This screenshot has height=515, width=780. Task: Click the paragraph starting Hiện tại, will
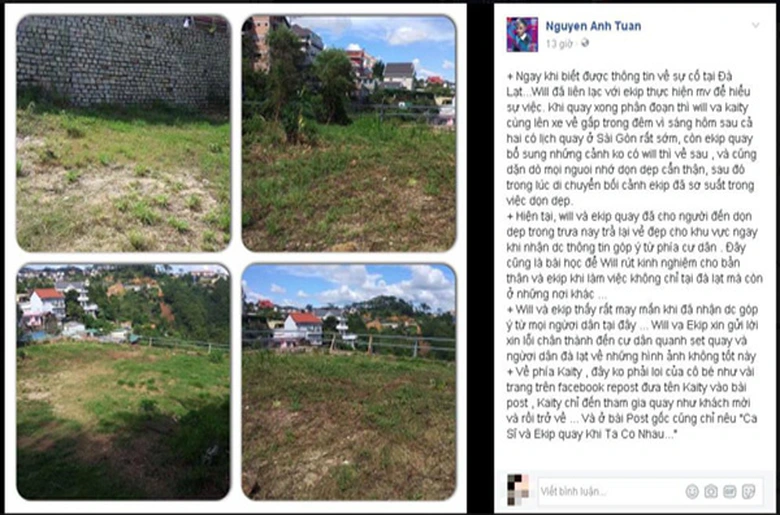point(634,255)
